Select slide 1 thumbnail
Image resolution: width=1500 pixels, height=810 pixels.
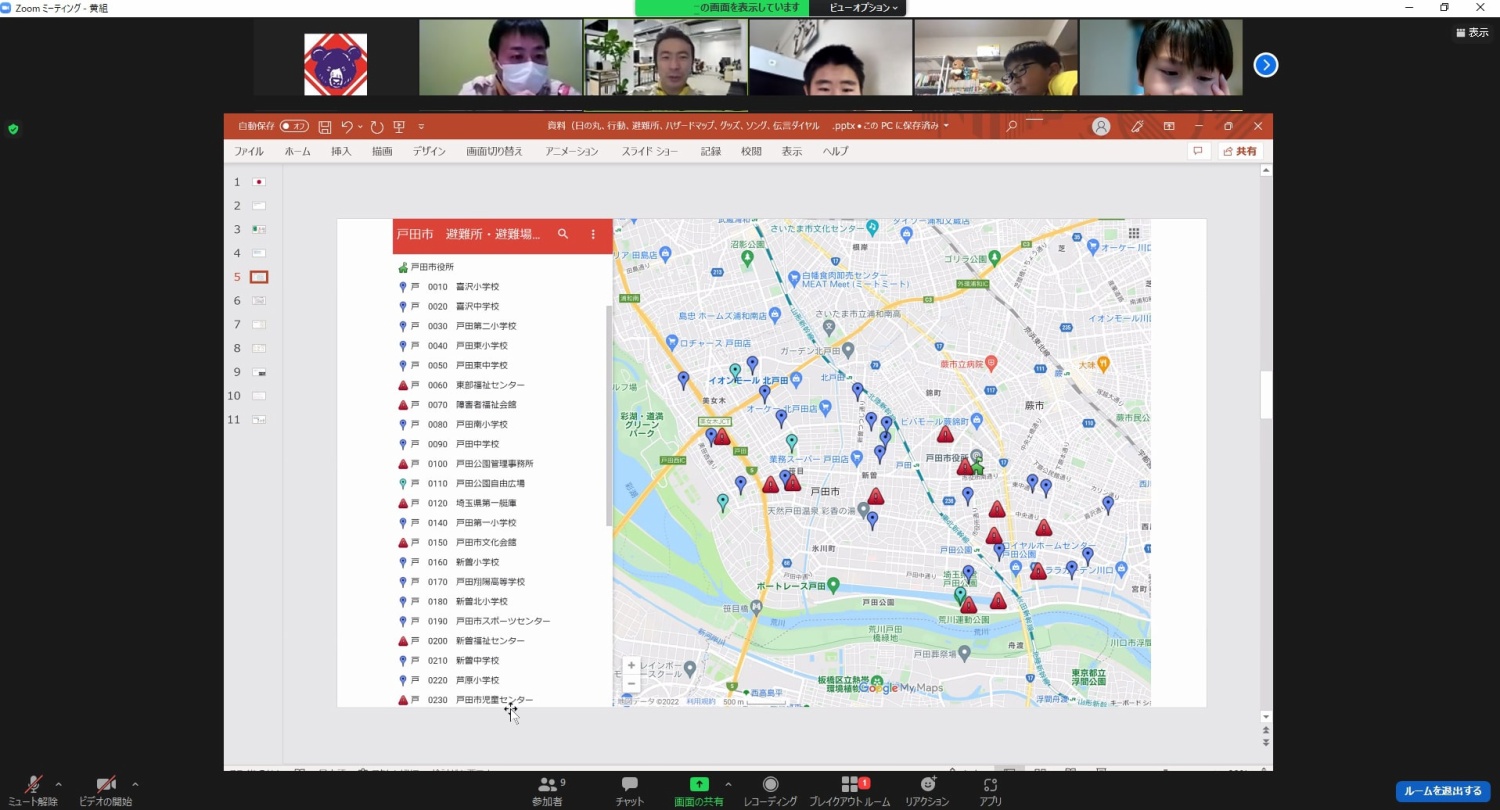[x=259, y=182]
